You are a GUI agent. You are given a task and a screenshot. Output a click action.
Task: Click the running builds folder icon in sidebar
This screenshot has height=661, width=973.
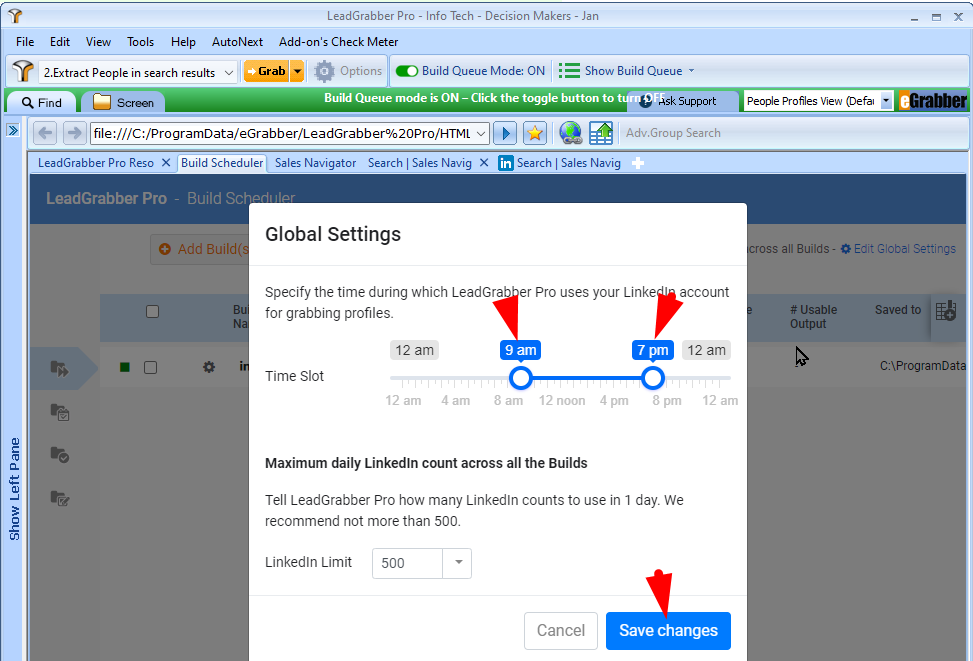point(60,369)
